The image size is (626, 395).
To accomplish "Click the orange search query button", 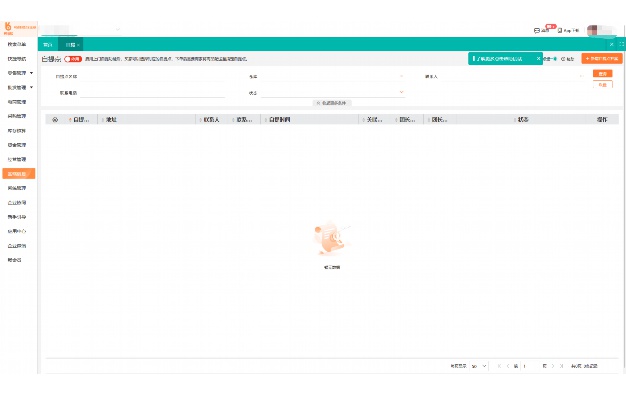I will (x=602, y=73).
